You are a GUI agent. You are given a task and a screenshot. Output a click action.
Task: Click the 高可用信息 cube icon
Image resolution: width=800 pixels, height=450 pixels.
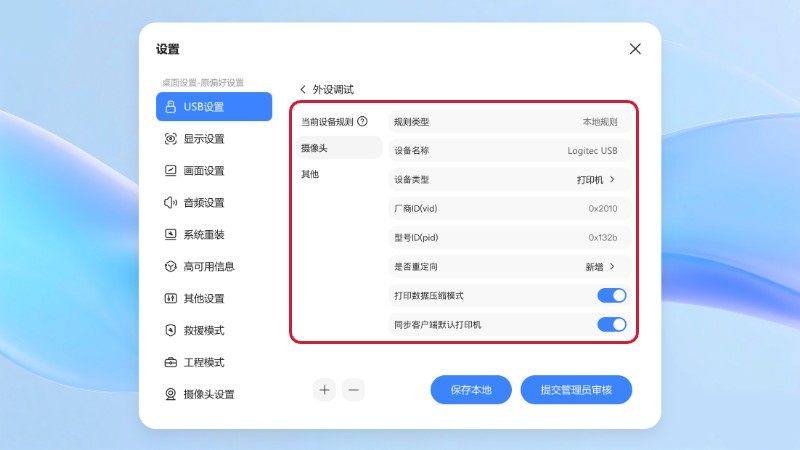click(x=170, y=266)
